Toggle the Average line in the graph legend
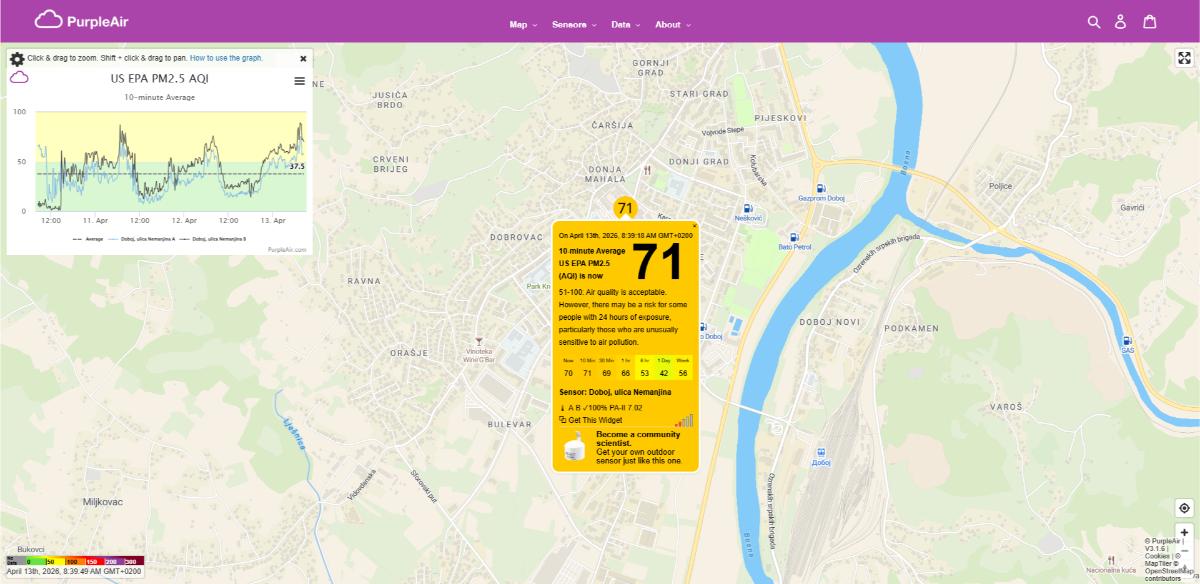The height and width of the screenshot is (584, 1200). point(94,240)
